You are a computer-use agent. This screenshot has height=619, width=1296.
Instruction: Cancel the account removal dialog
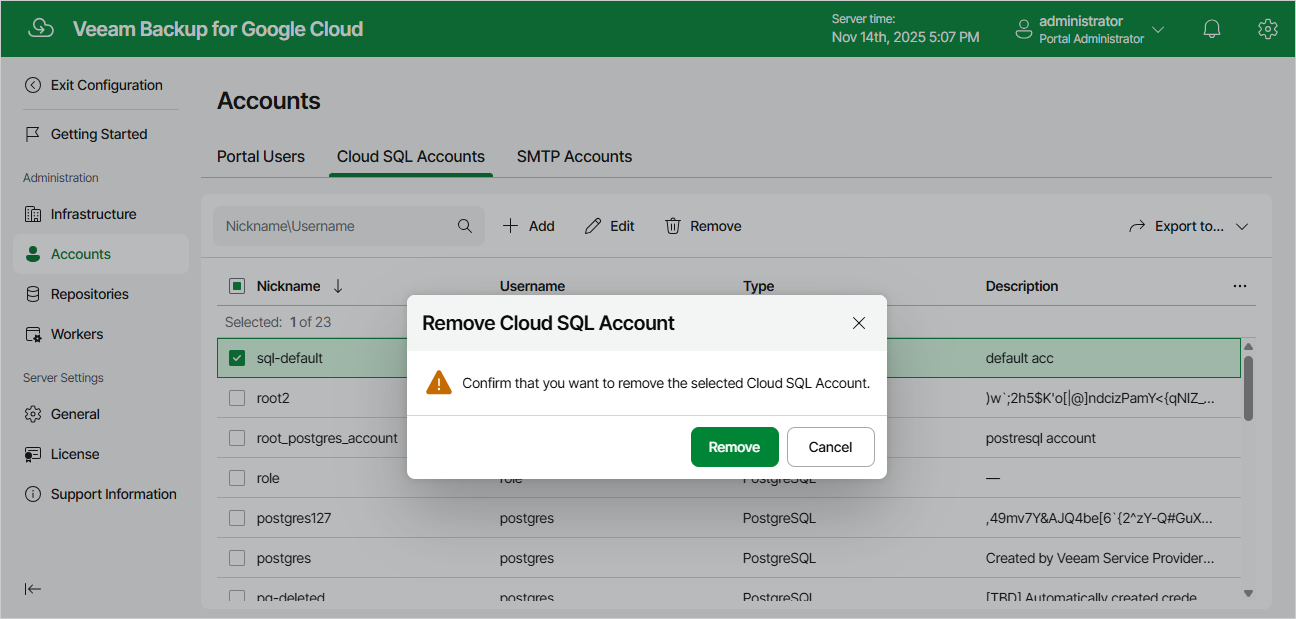click(830, 447)
